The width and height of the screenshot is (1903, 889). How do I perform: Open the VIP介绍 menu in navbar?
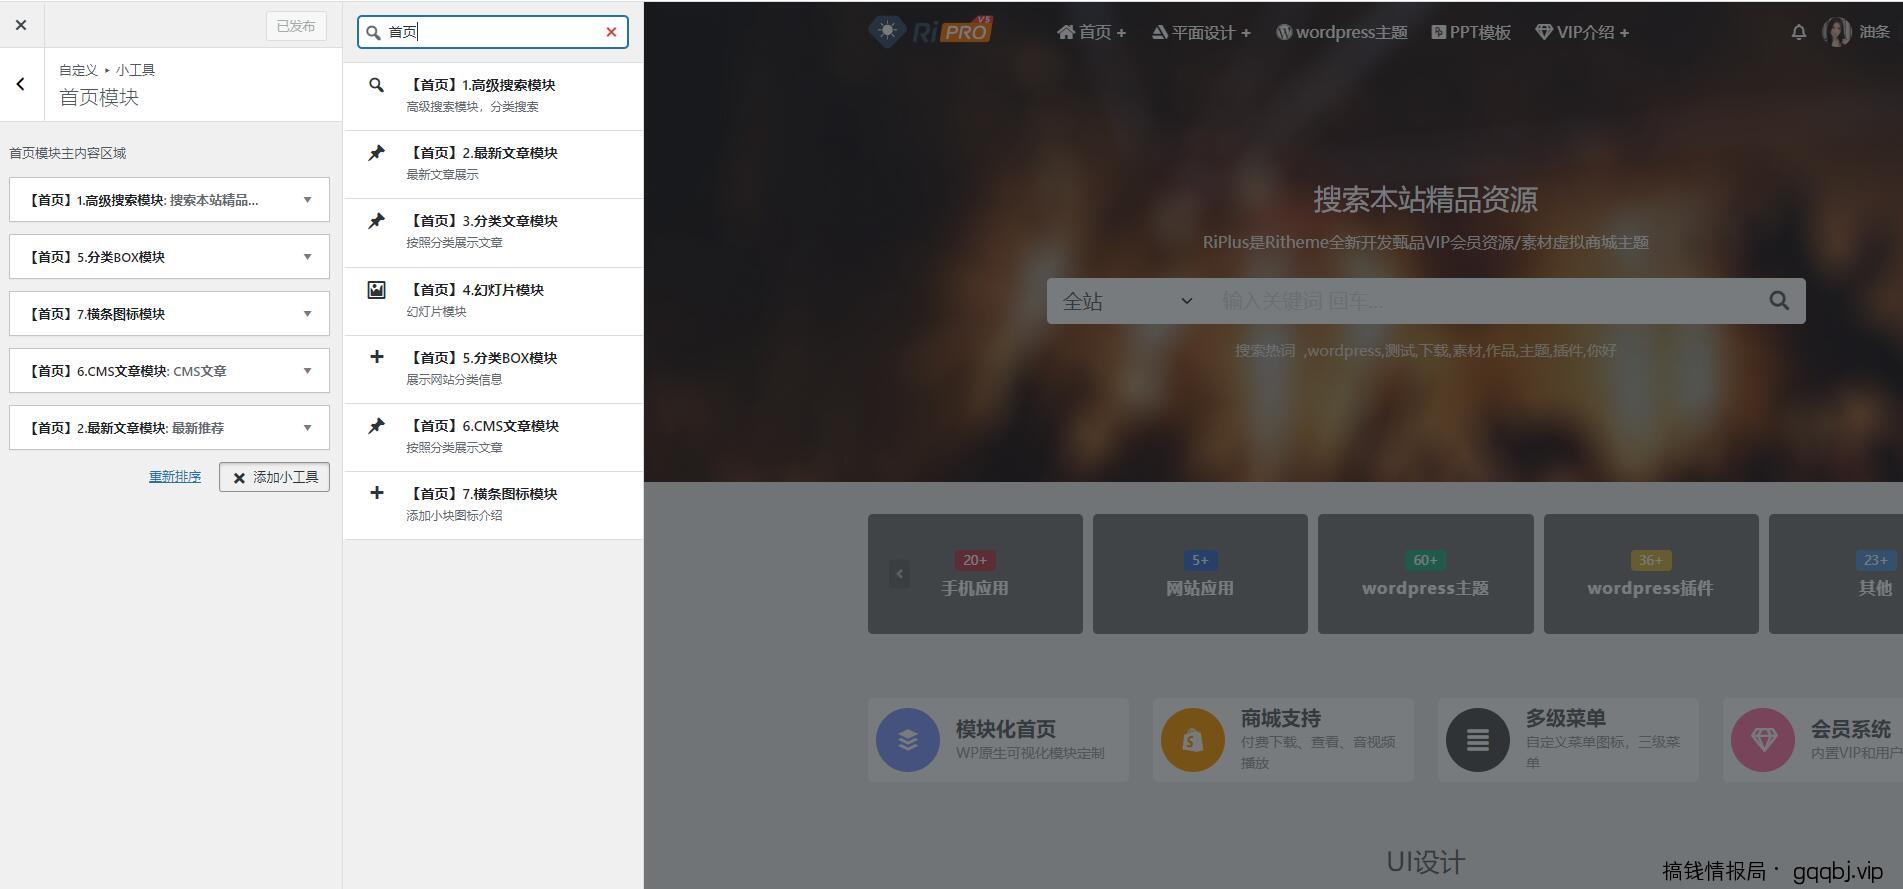pyautogui.click(x=1582, y=32)
